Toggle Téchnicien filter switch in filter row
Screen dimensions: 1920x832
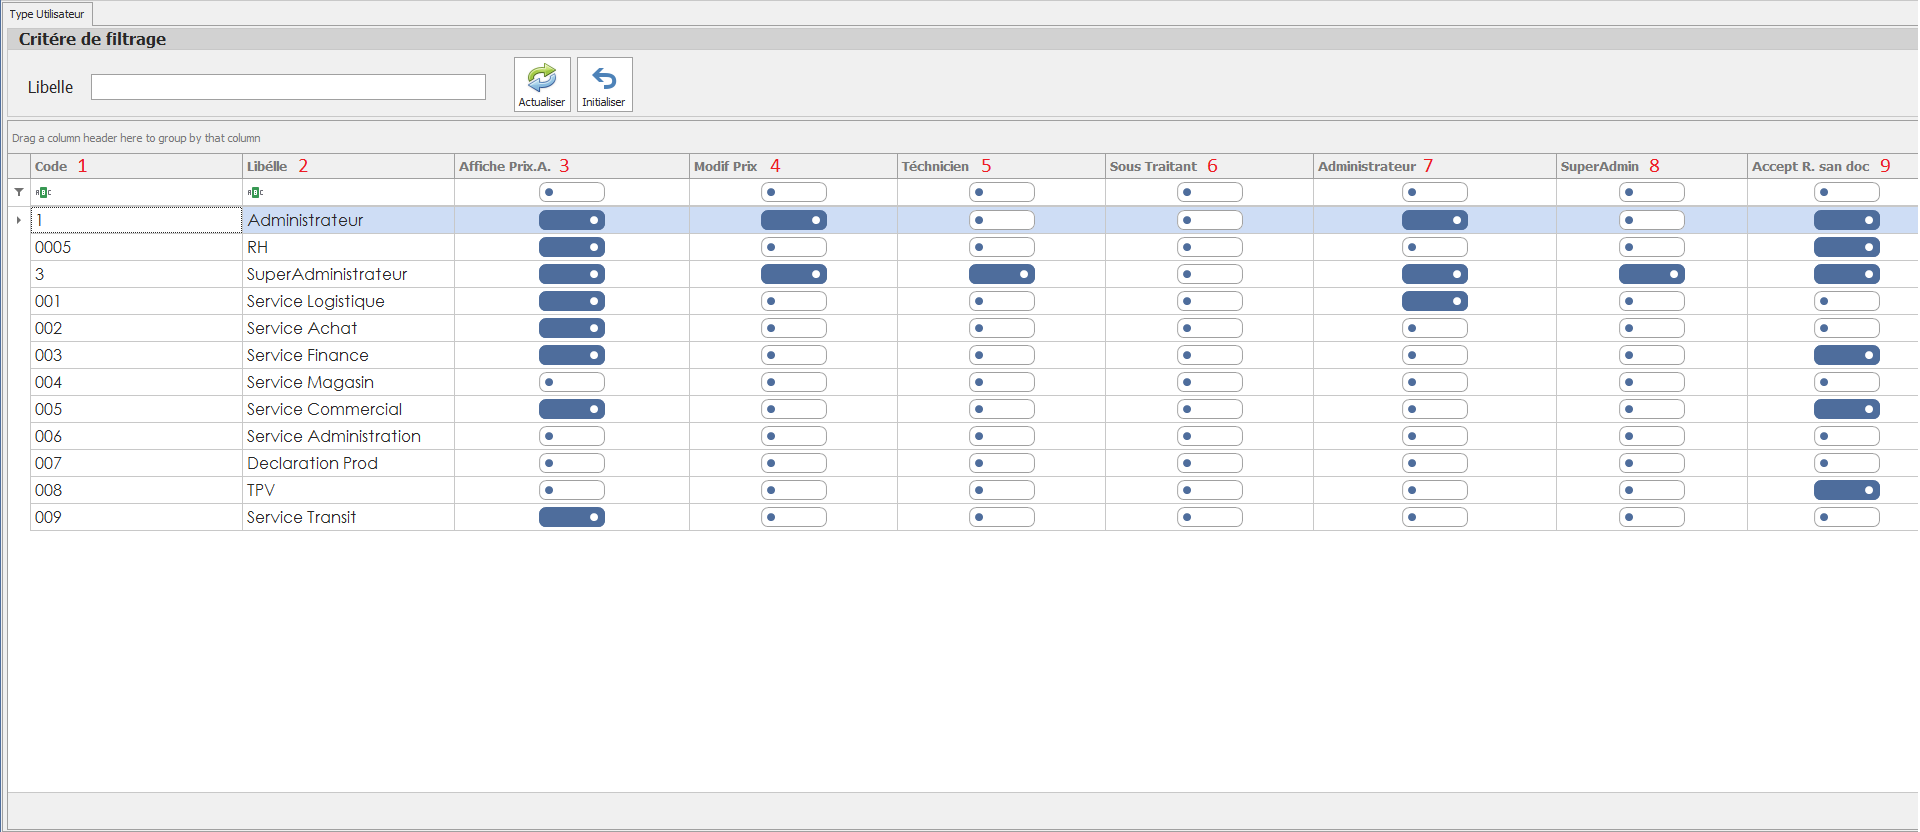(1001, 192)
